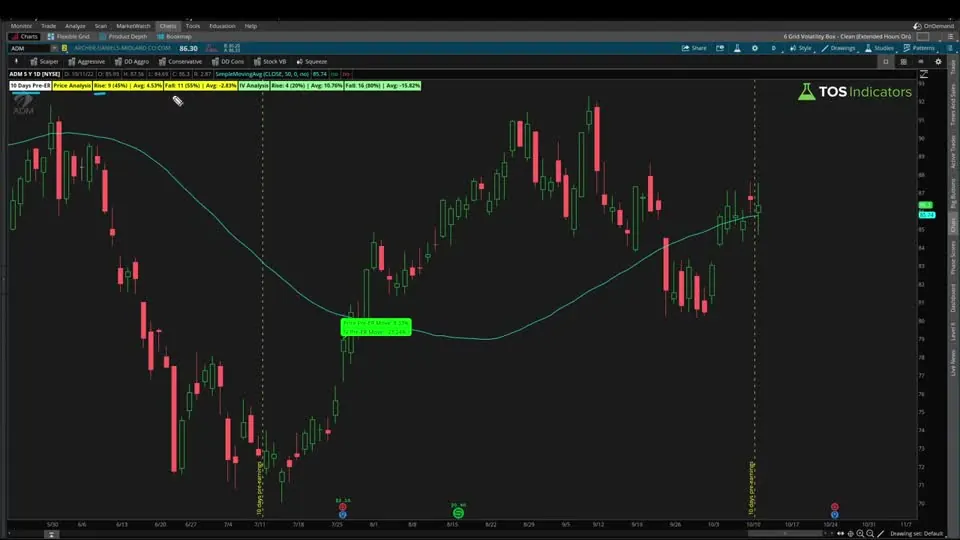Open the Product Depth sub-tab
Image resolution: width=960 pixels, height=540 pixels.
123,36
